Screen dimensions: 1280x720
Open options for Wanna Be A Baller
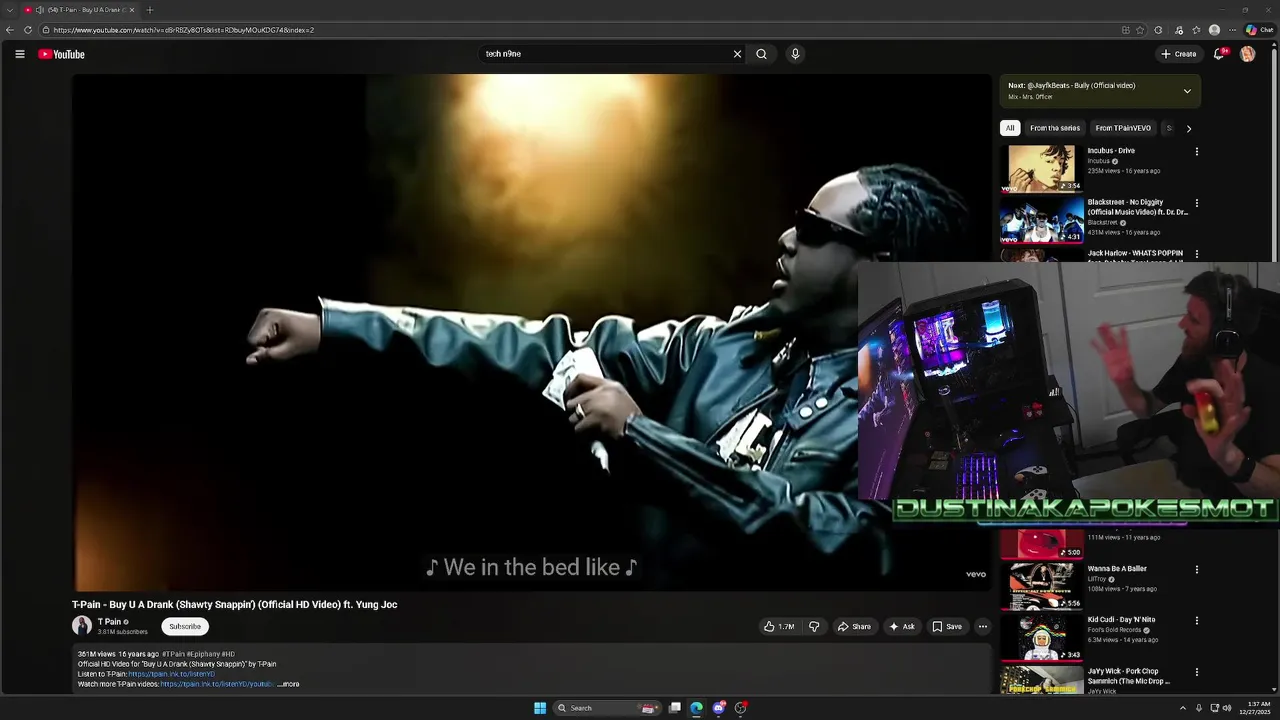(1196, 570)
